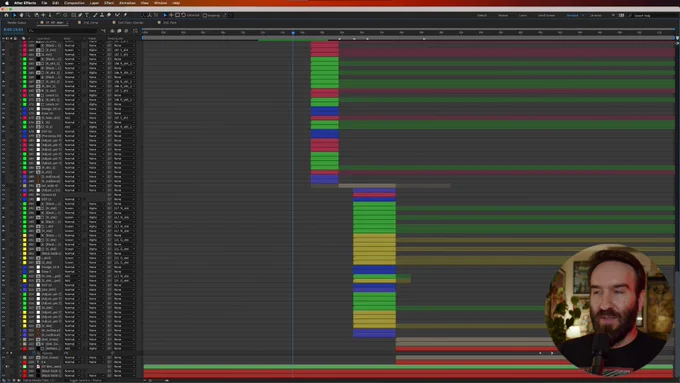This screenshot has height=383, width=680.
Task: Click the Search Help field
Action: (x=654, y=15)
